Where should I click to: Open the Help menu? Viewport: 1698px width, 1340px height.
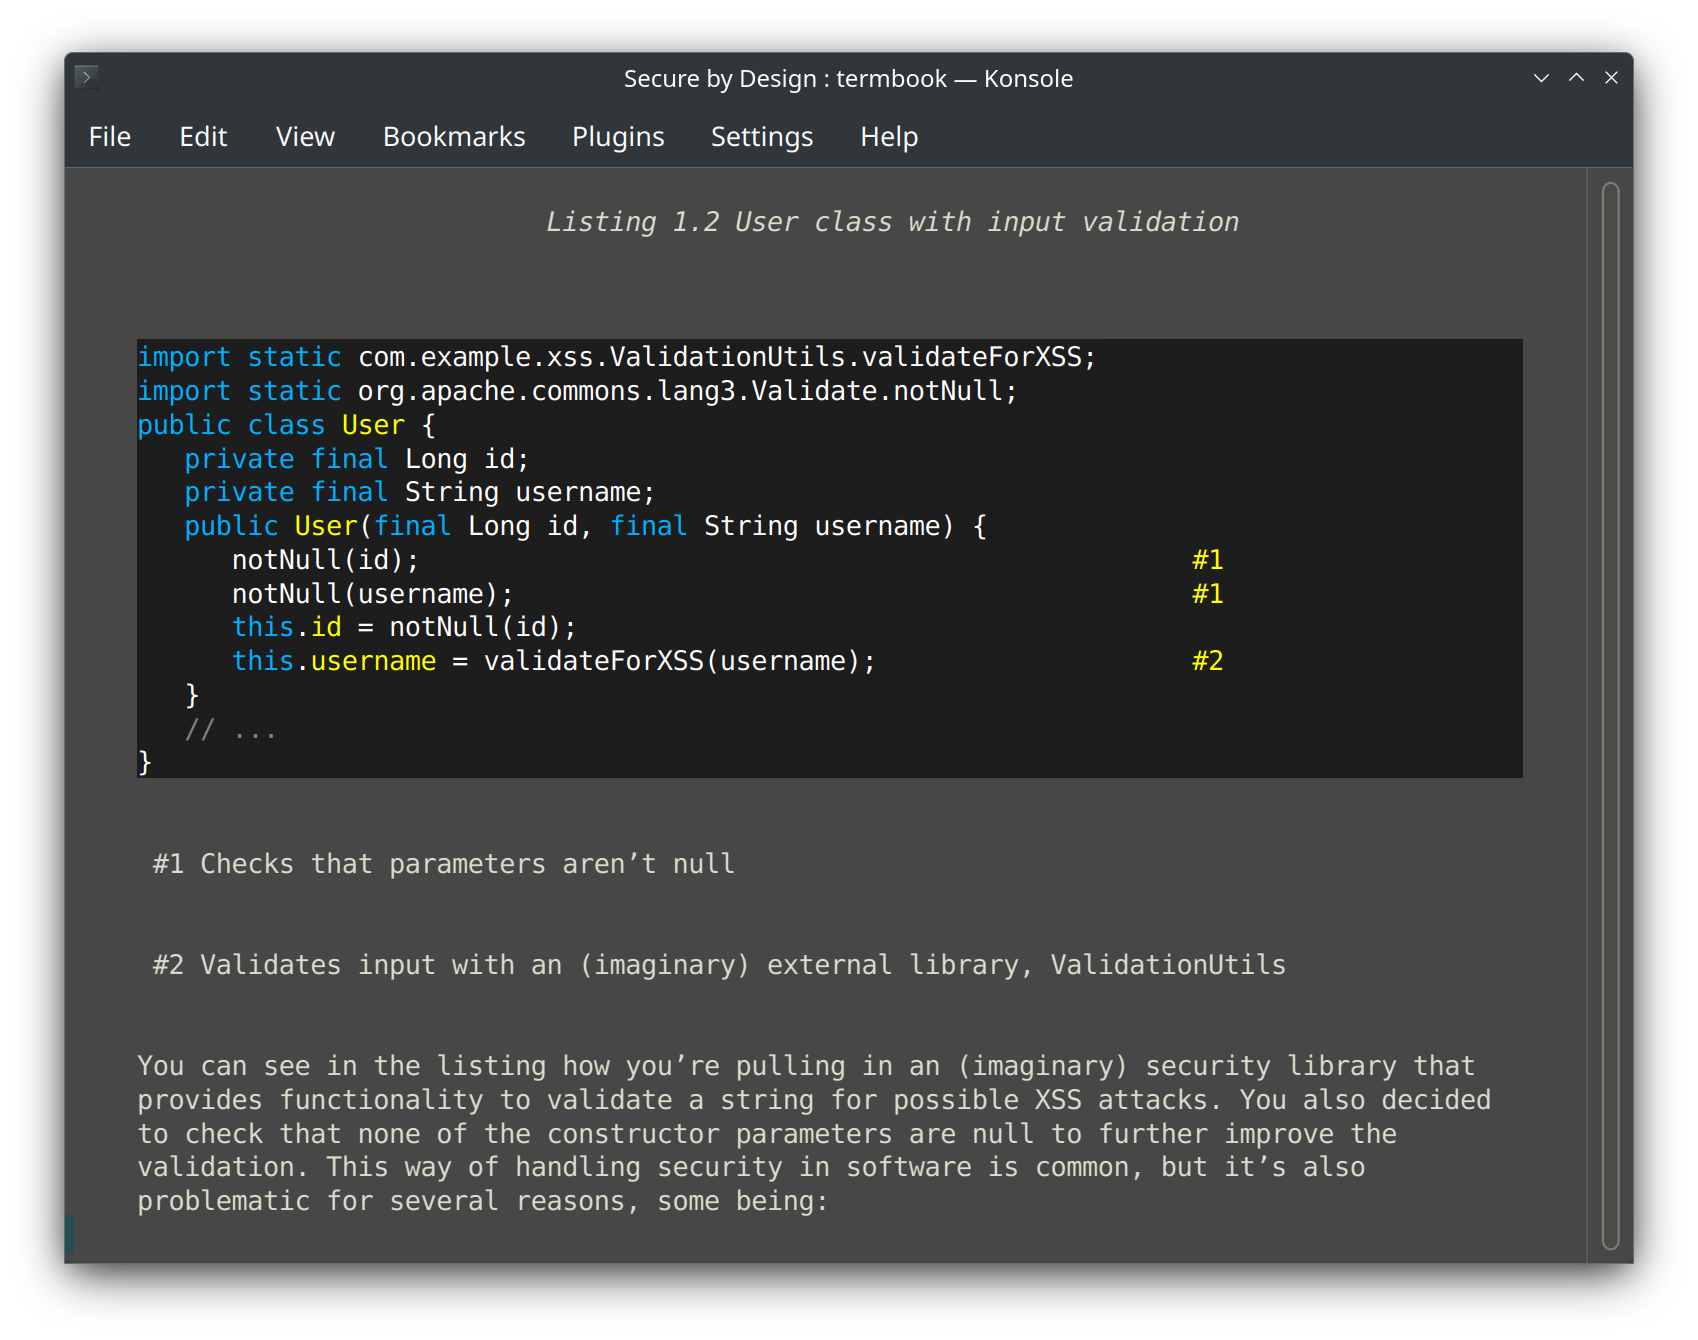(x=889, y=136)
